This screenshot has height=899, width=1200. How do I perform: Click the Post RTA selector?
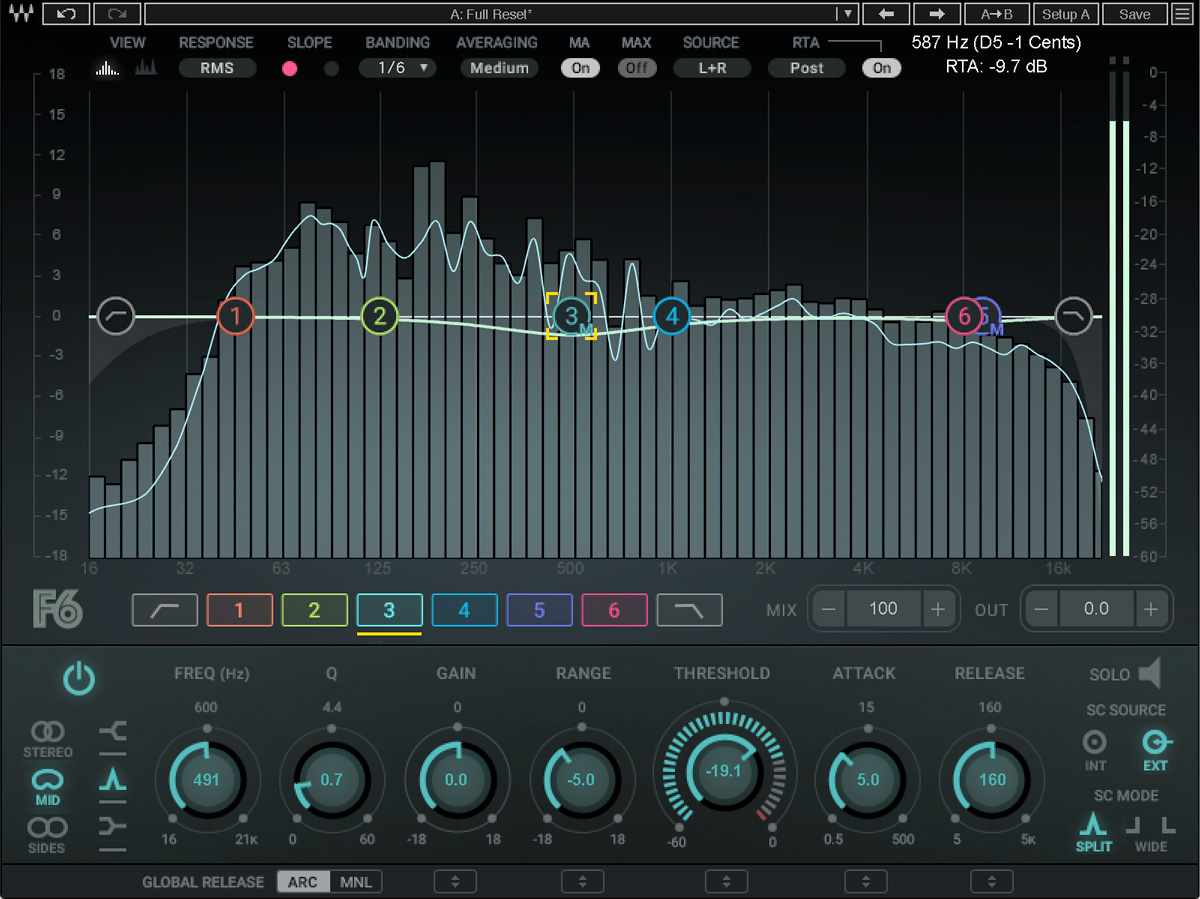click(806, 68)
